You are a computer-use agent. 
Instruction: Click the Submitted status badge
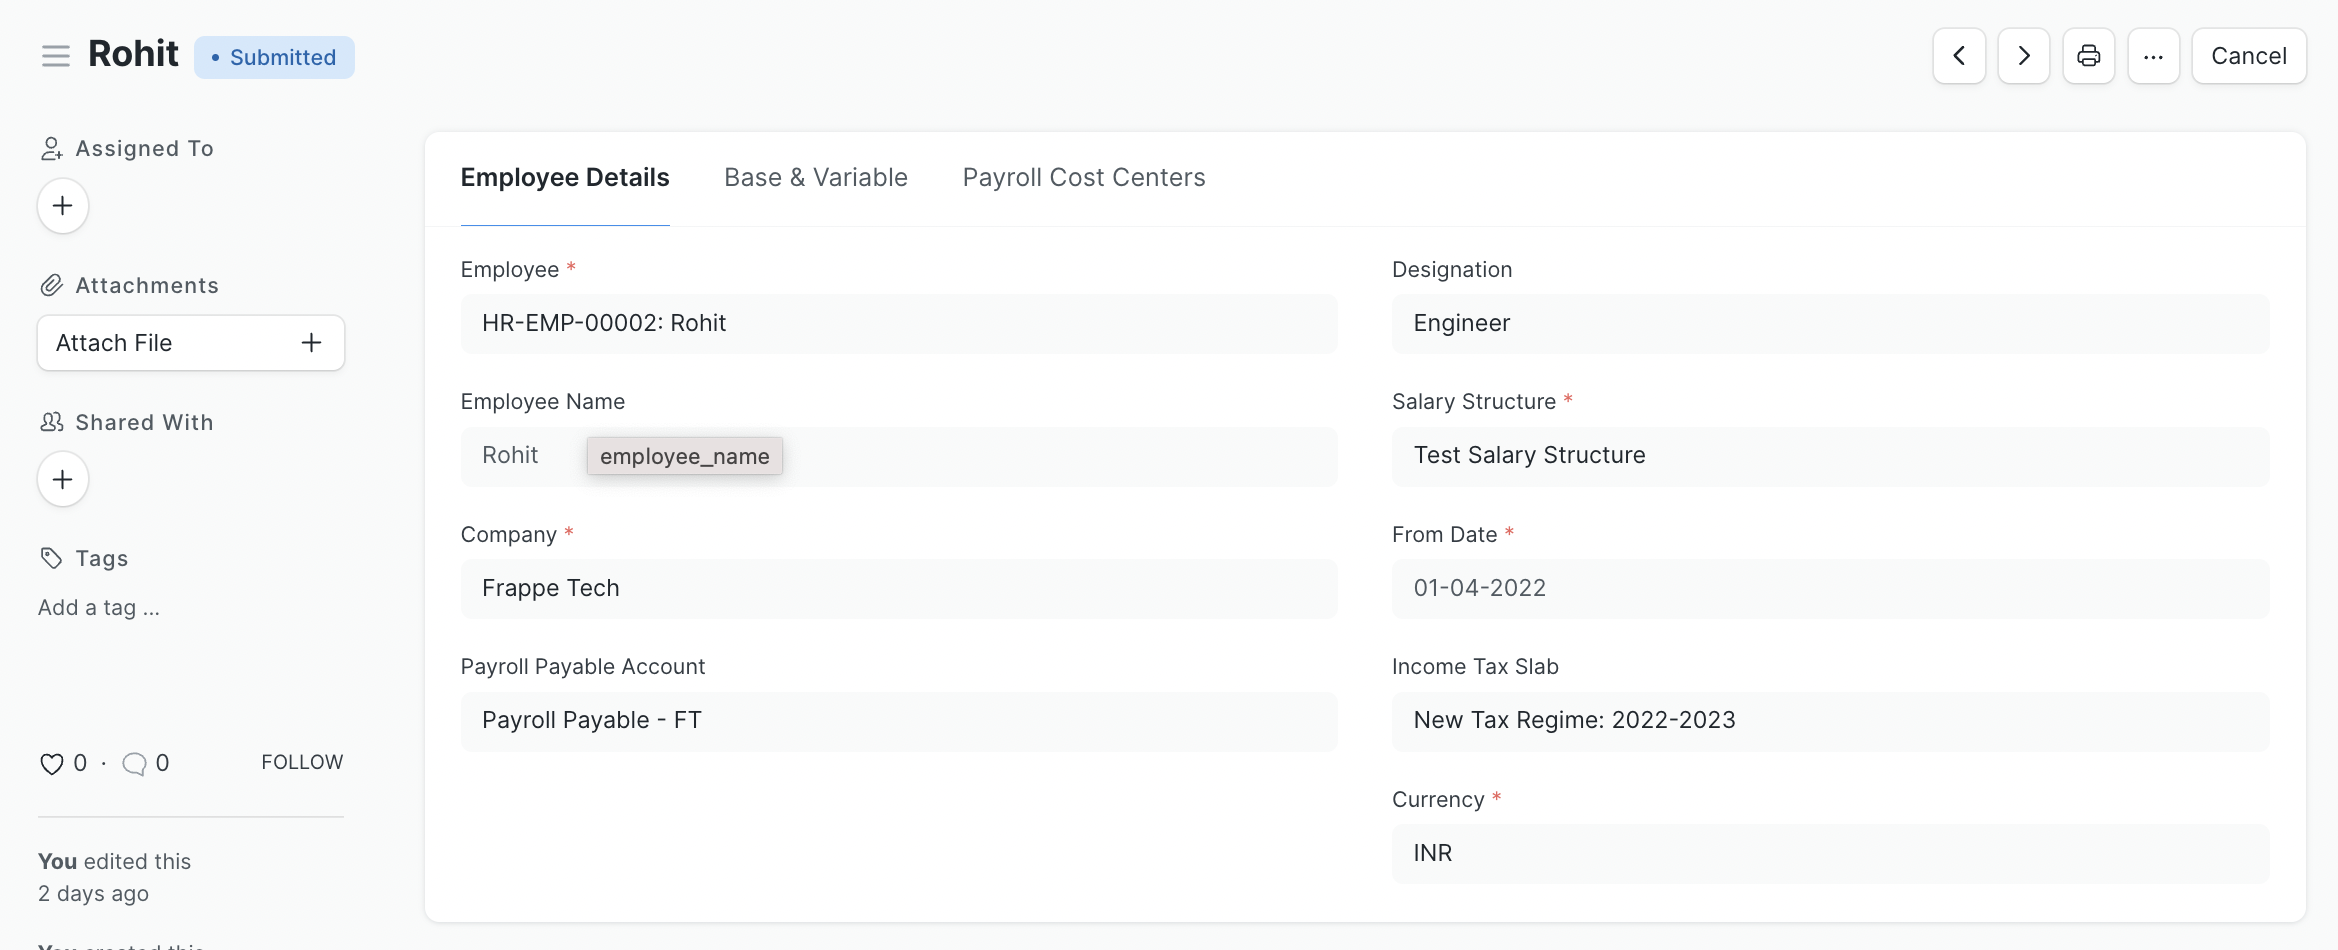(274, 57)
